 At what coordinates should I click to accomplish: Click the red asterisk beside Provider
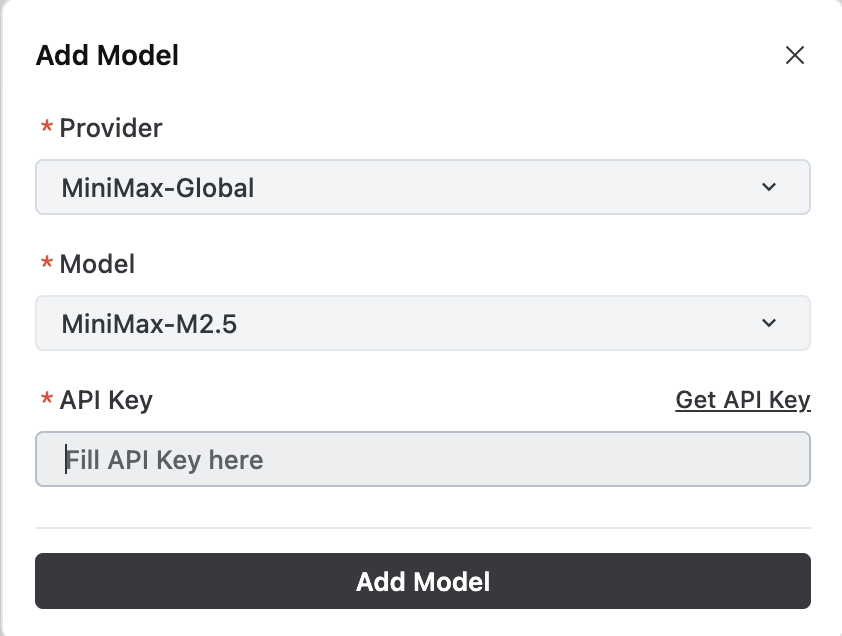click(x=46, y=129)
